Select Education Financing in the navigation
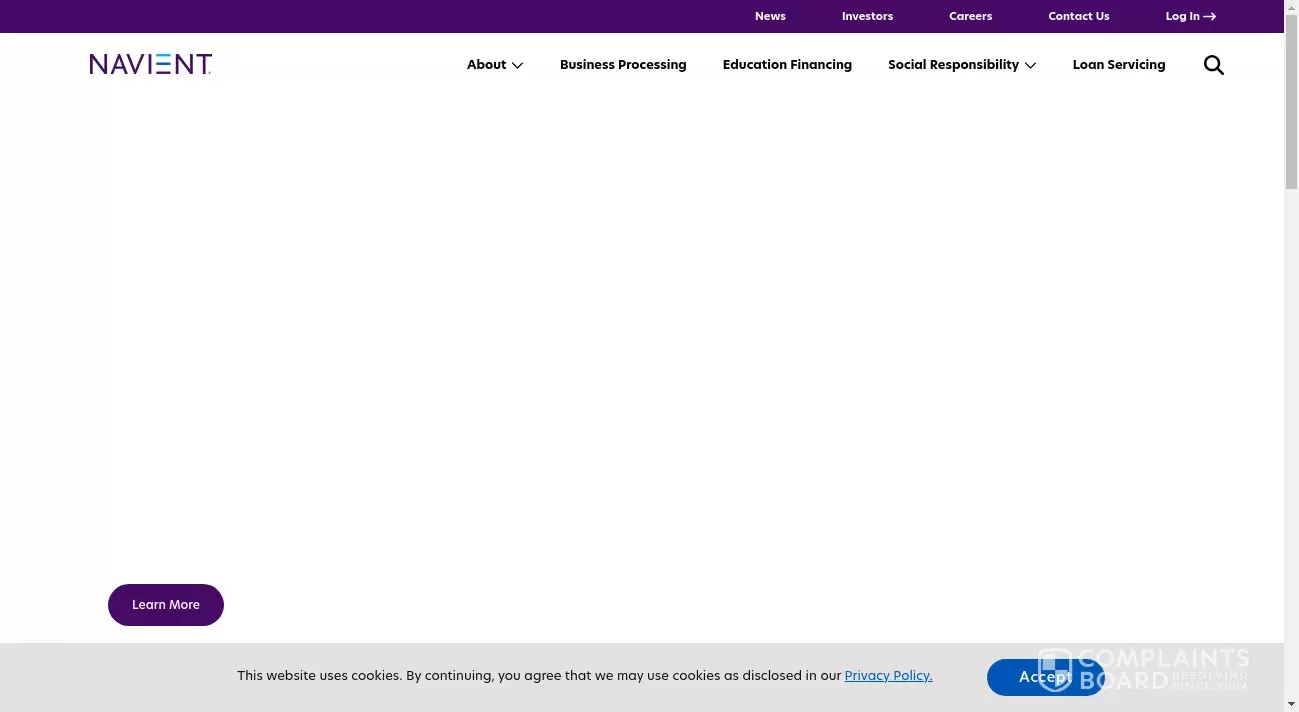This screenshot has height=712, width=1299. (787, 64)
